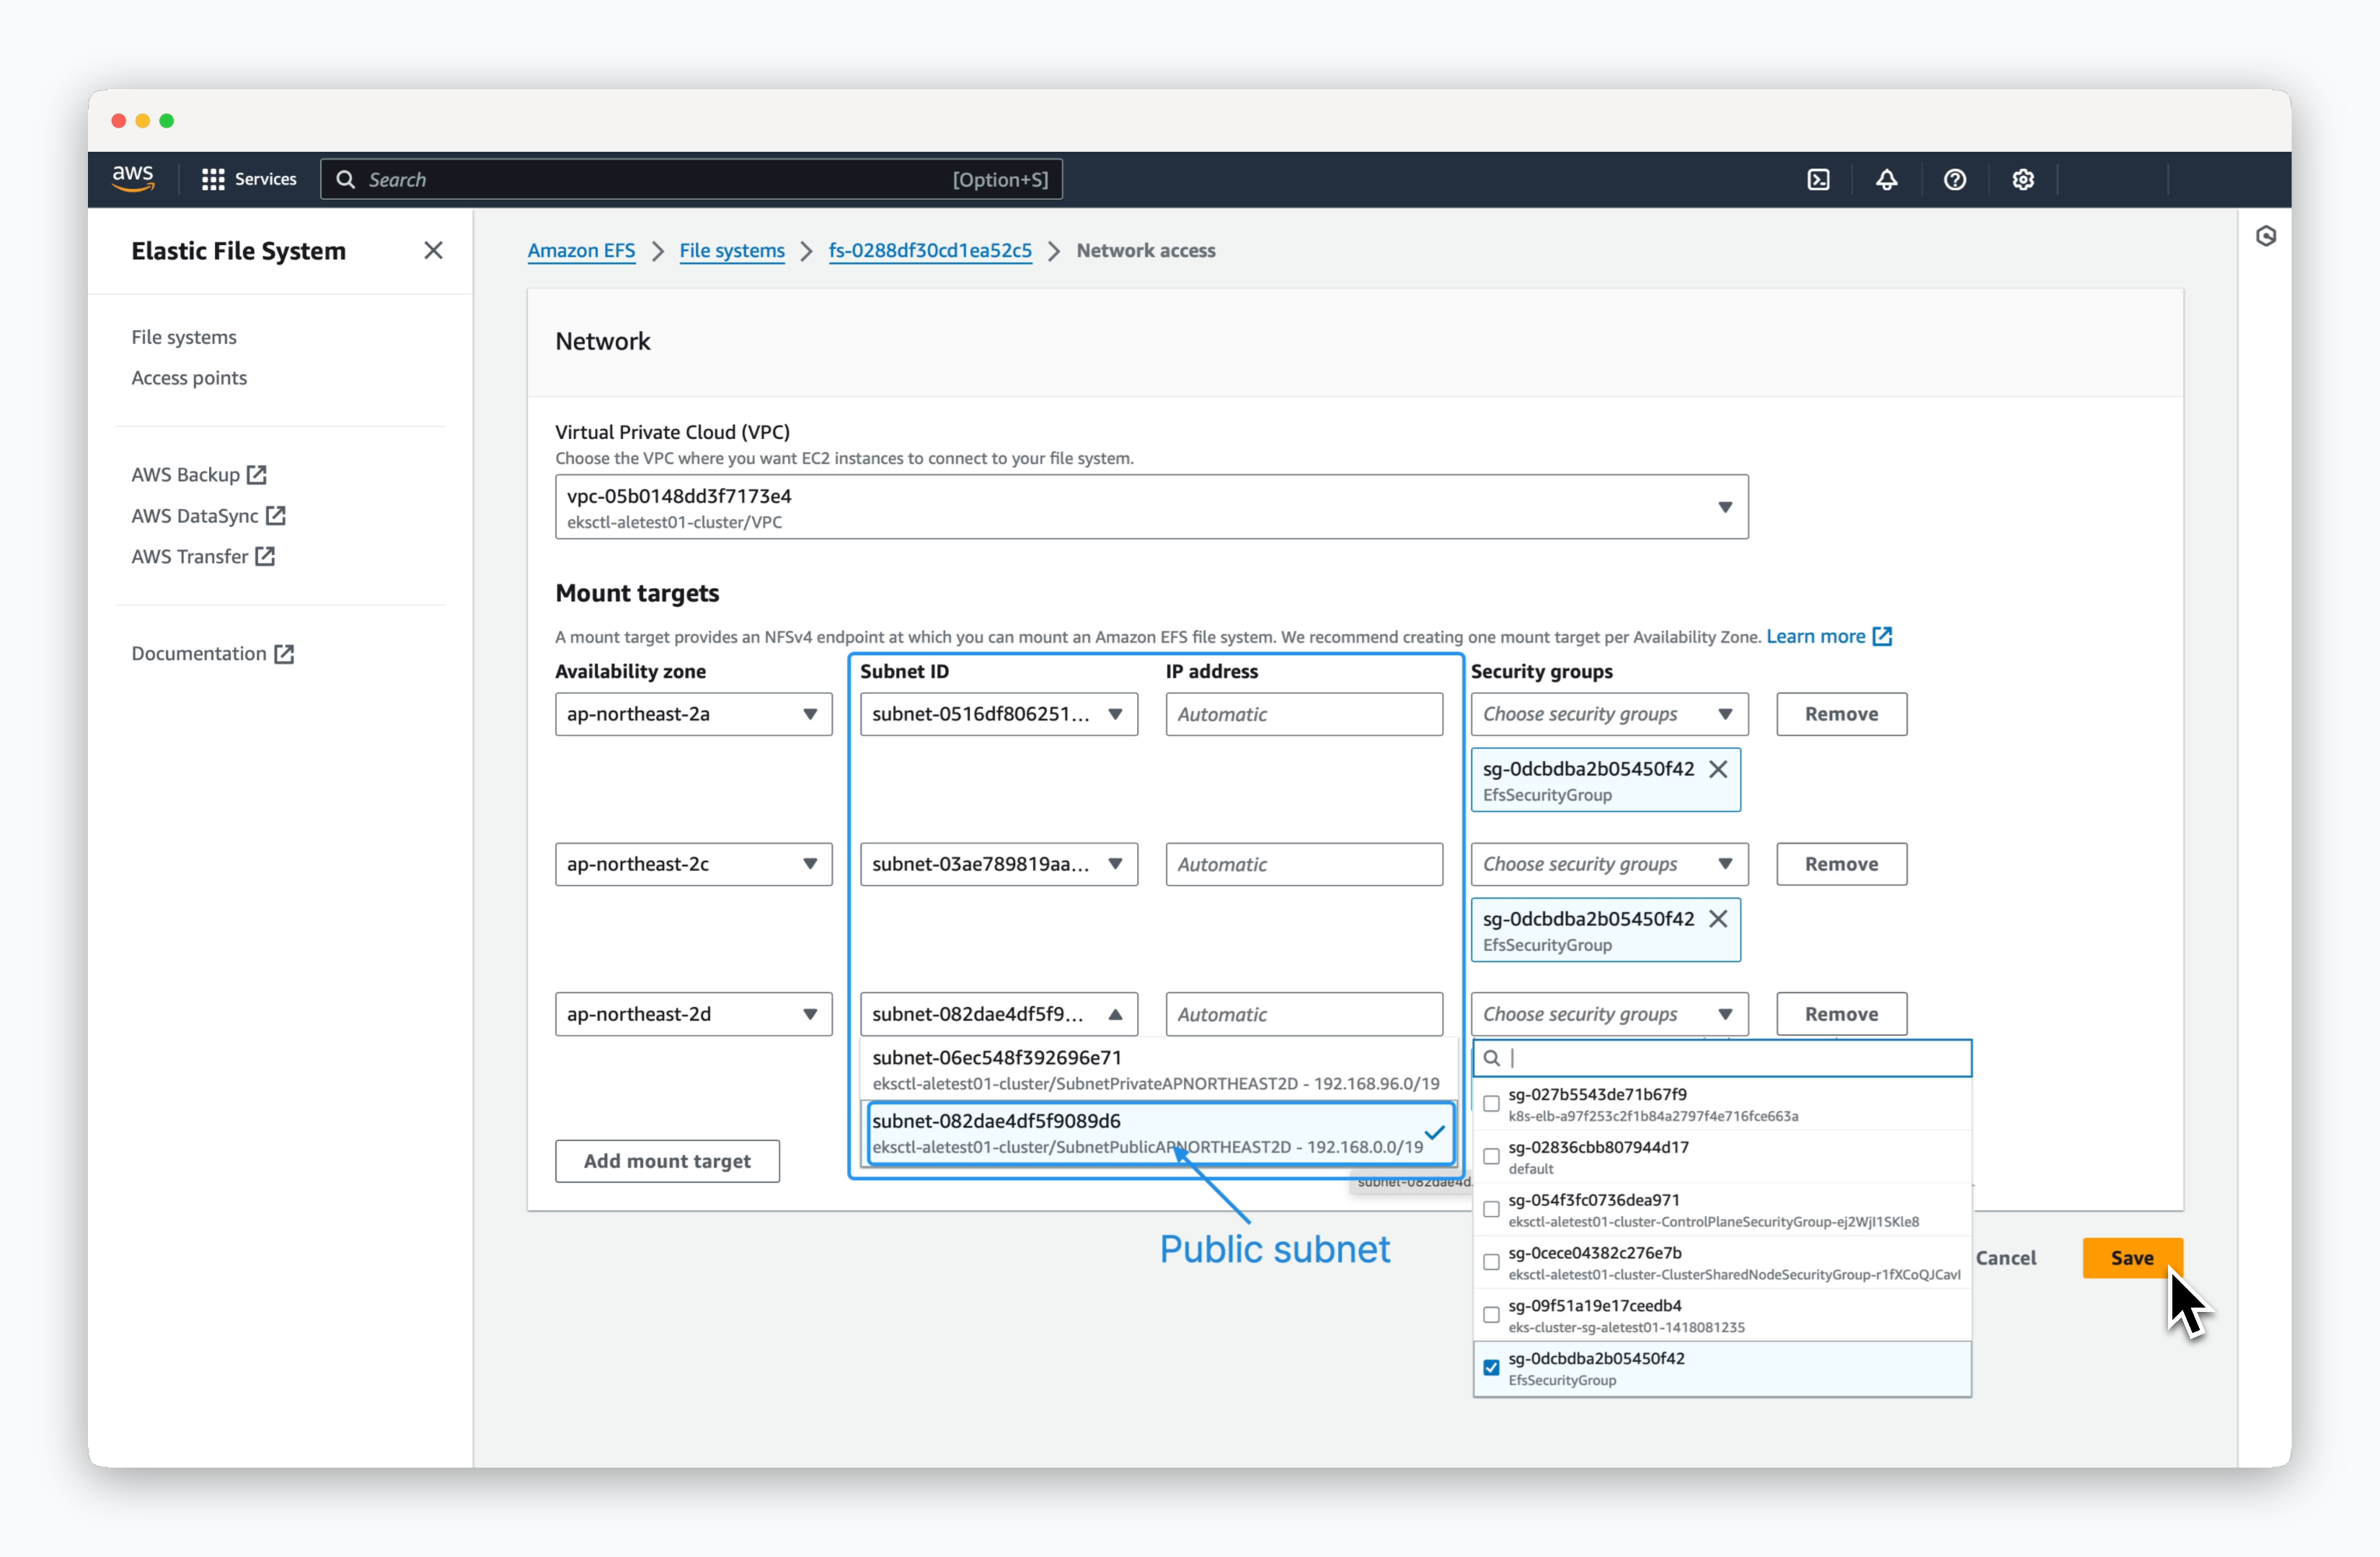Screen dimensions: 2380x1557
Task: Open the help question mark icon
Action: click(1954, 179)
